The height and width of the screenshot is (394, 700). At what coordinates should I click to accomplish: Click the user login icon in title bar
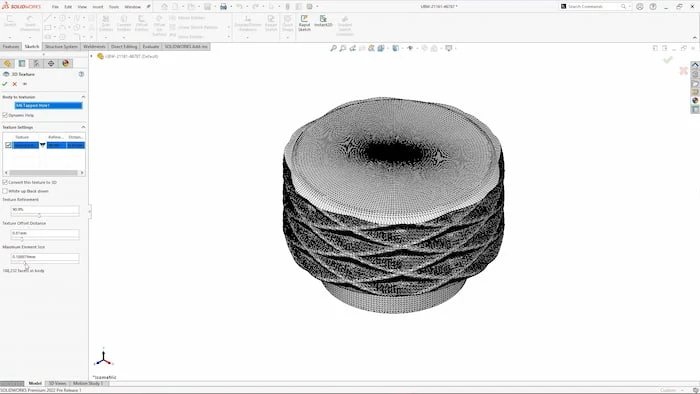coord(640,7)
